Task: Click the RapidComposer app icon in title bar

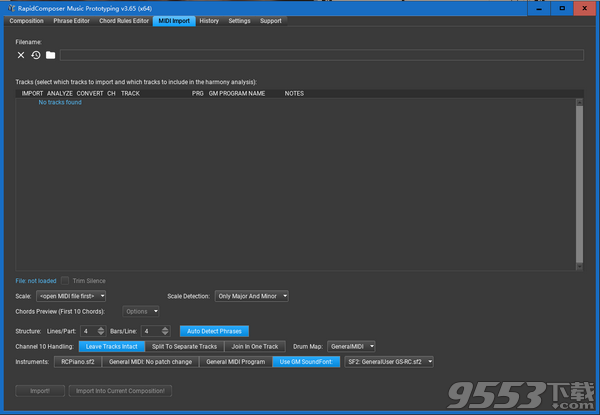Action: point(11,8)
